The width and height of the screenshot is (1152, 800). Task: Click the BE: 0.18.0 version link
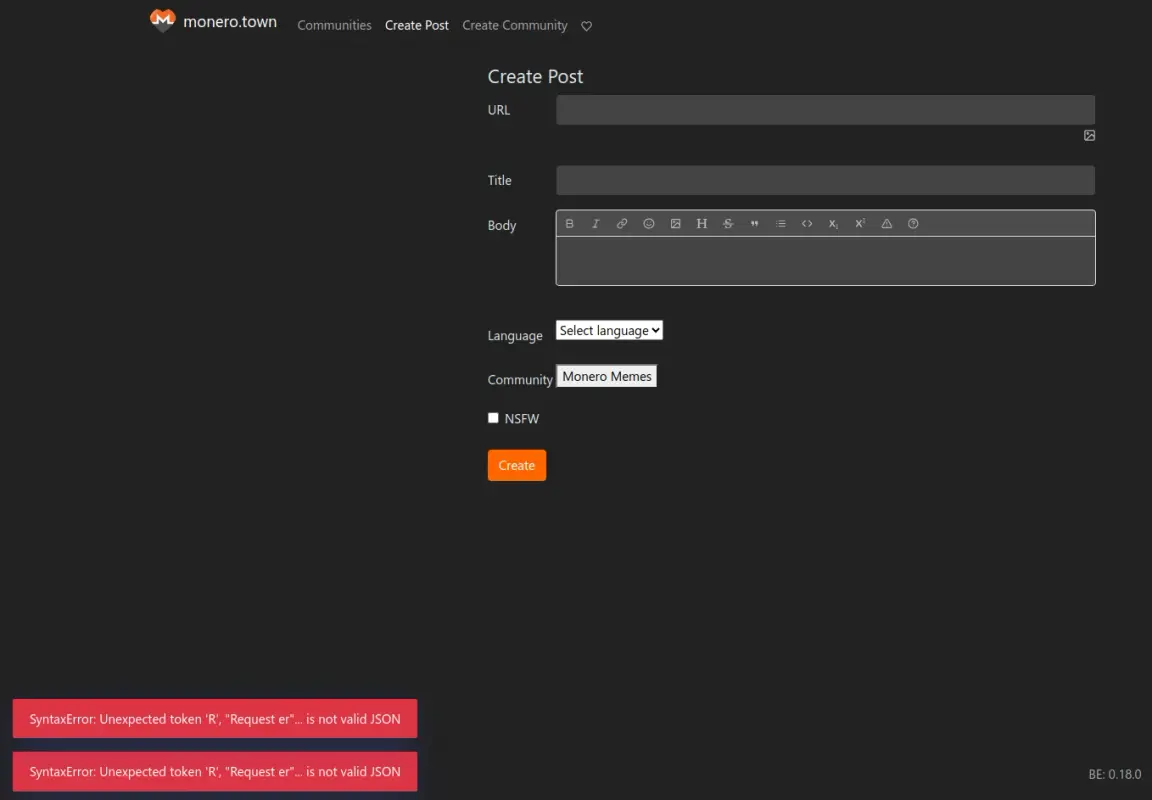(1115, 774)
